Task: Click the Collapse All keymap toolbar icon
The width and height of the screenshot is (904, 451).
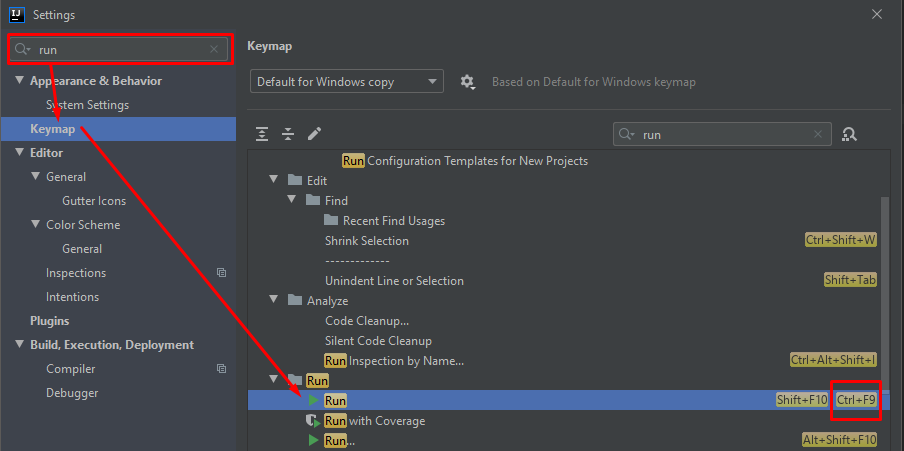Action: pos(288,134)
